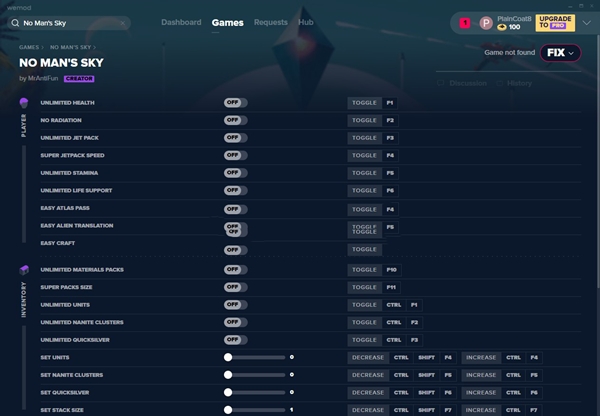The height and width of the screenshot is (416, 600).
Task: Click Toggle button for Easy Craft
Action: click(x=364, y=250)
